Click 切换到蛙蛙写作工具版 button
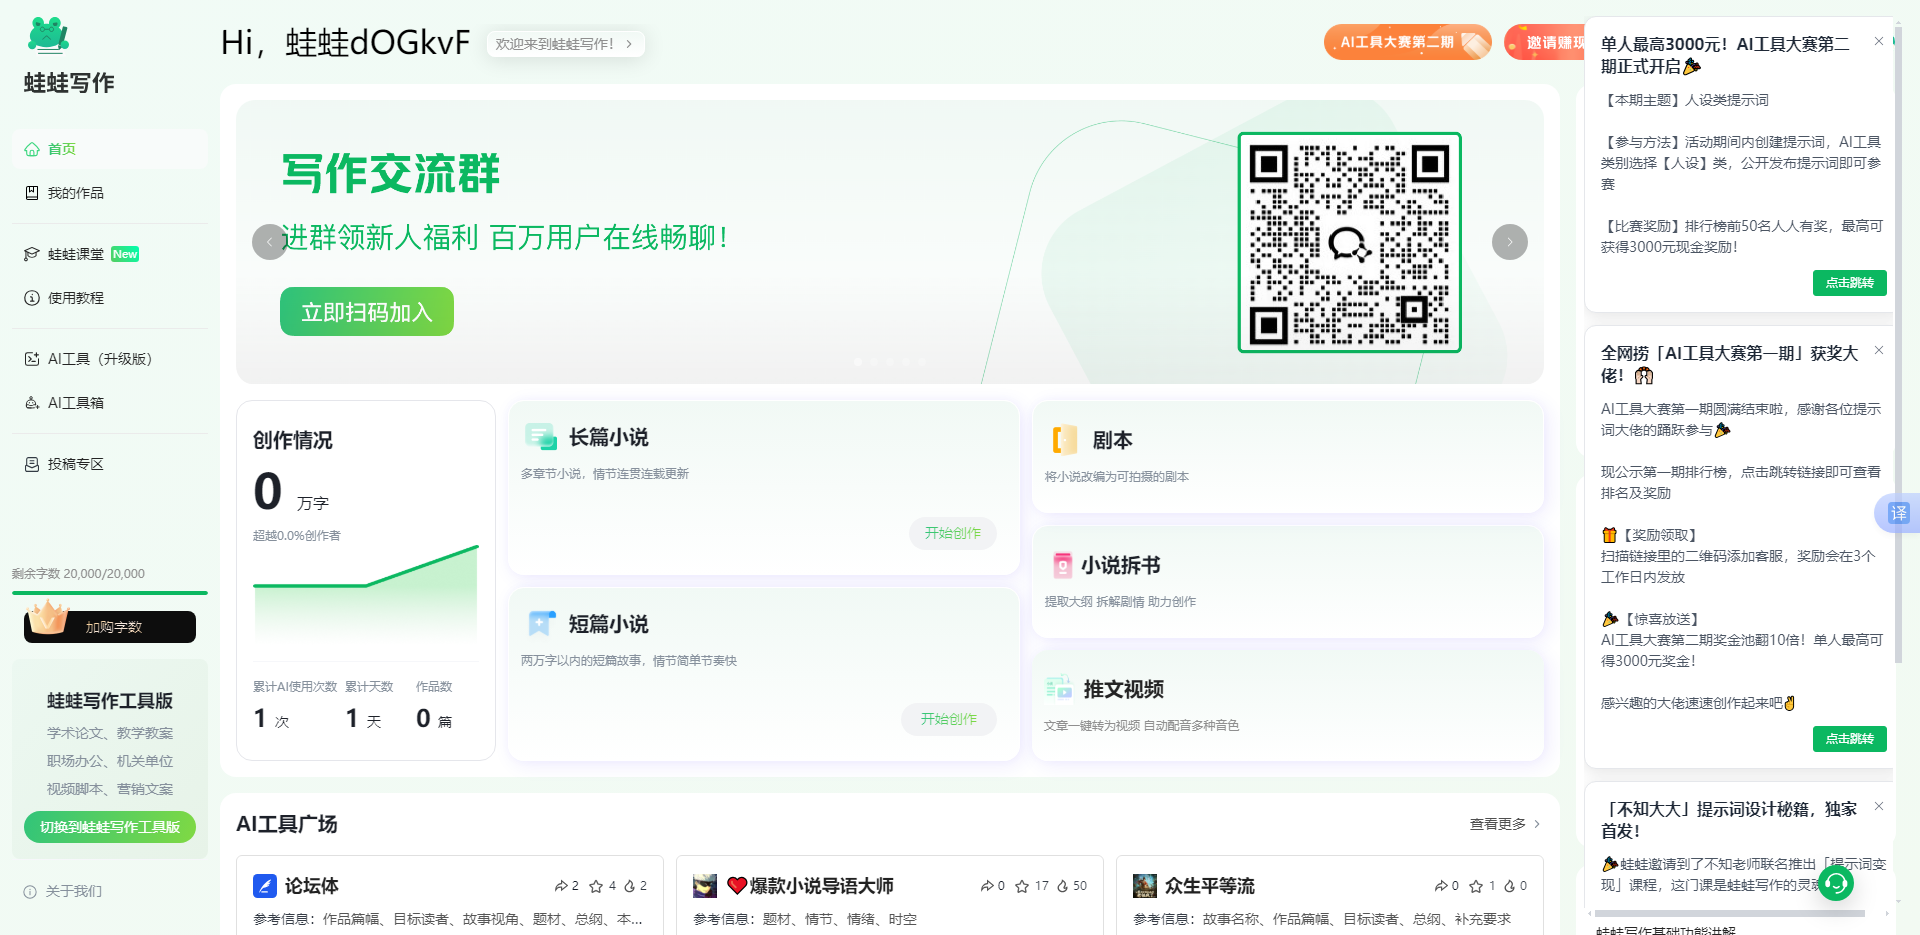 110,827
